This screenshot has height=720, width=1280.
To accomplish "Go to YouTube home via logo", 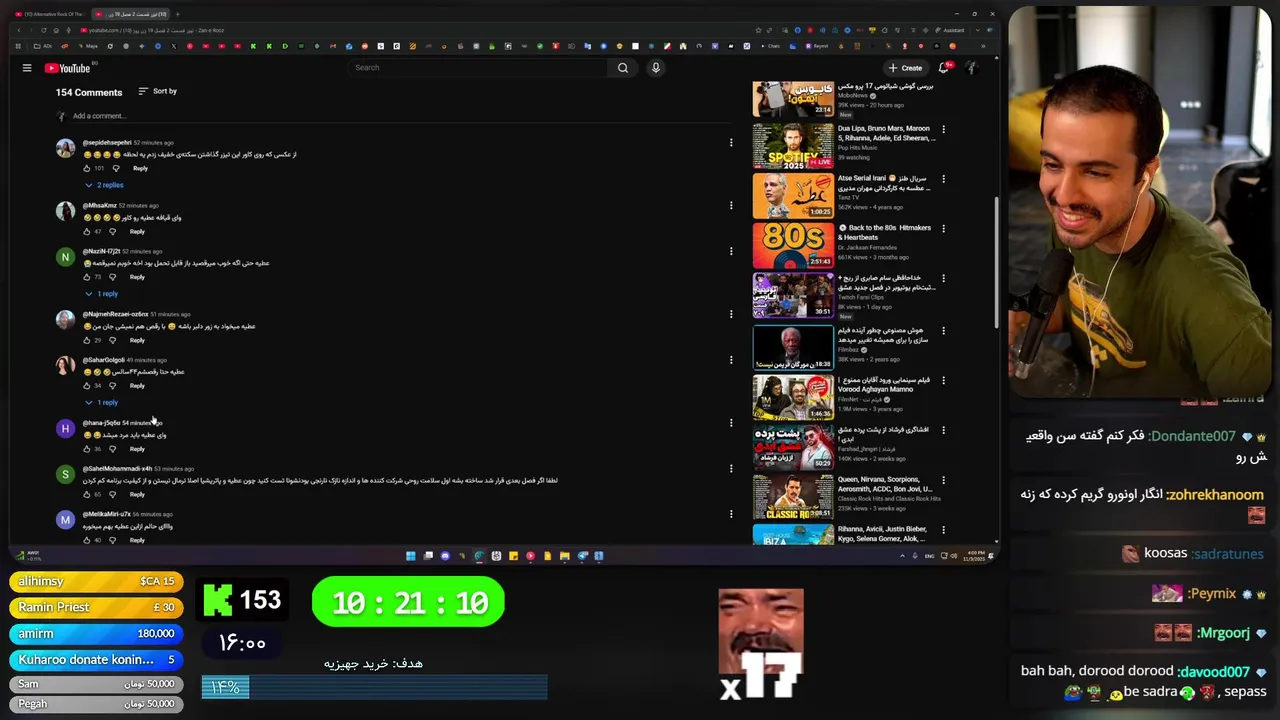I will pos(68,68).
